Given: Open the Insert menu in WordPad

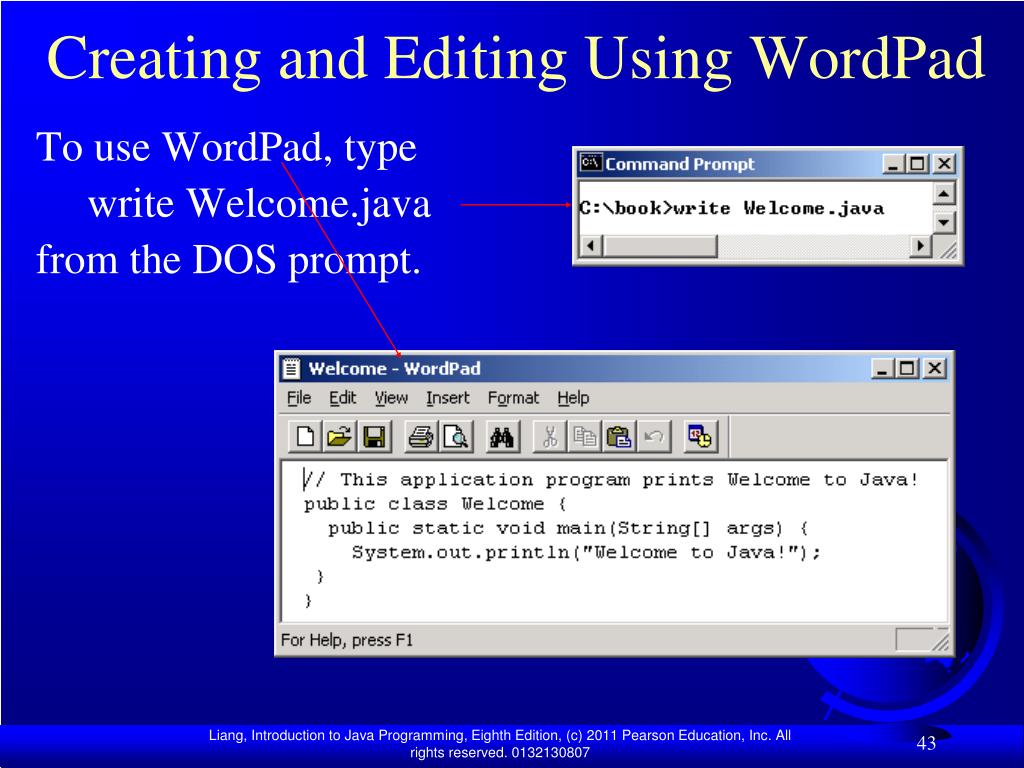Looking at the screenshot, I should 447,398.
